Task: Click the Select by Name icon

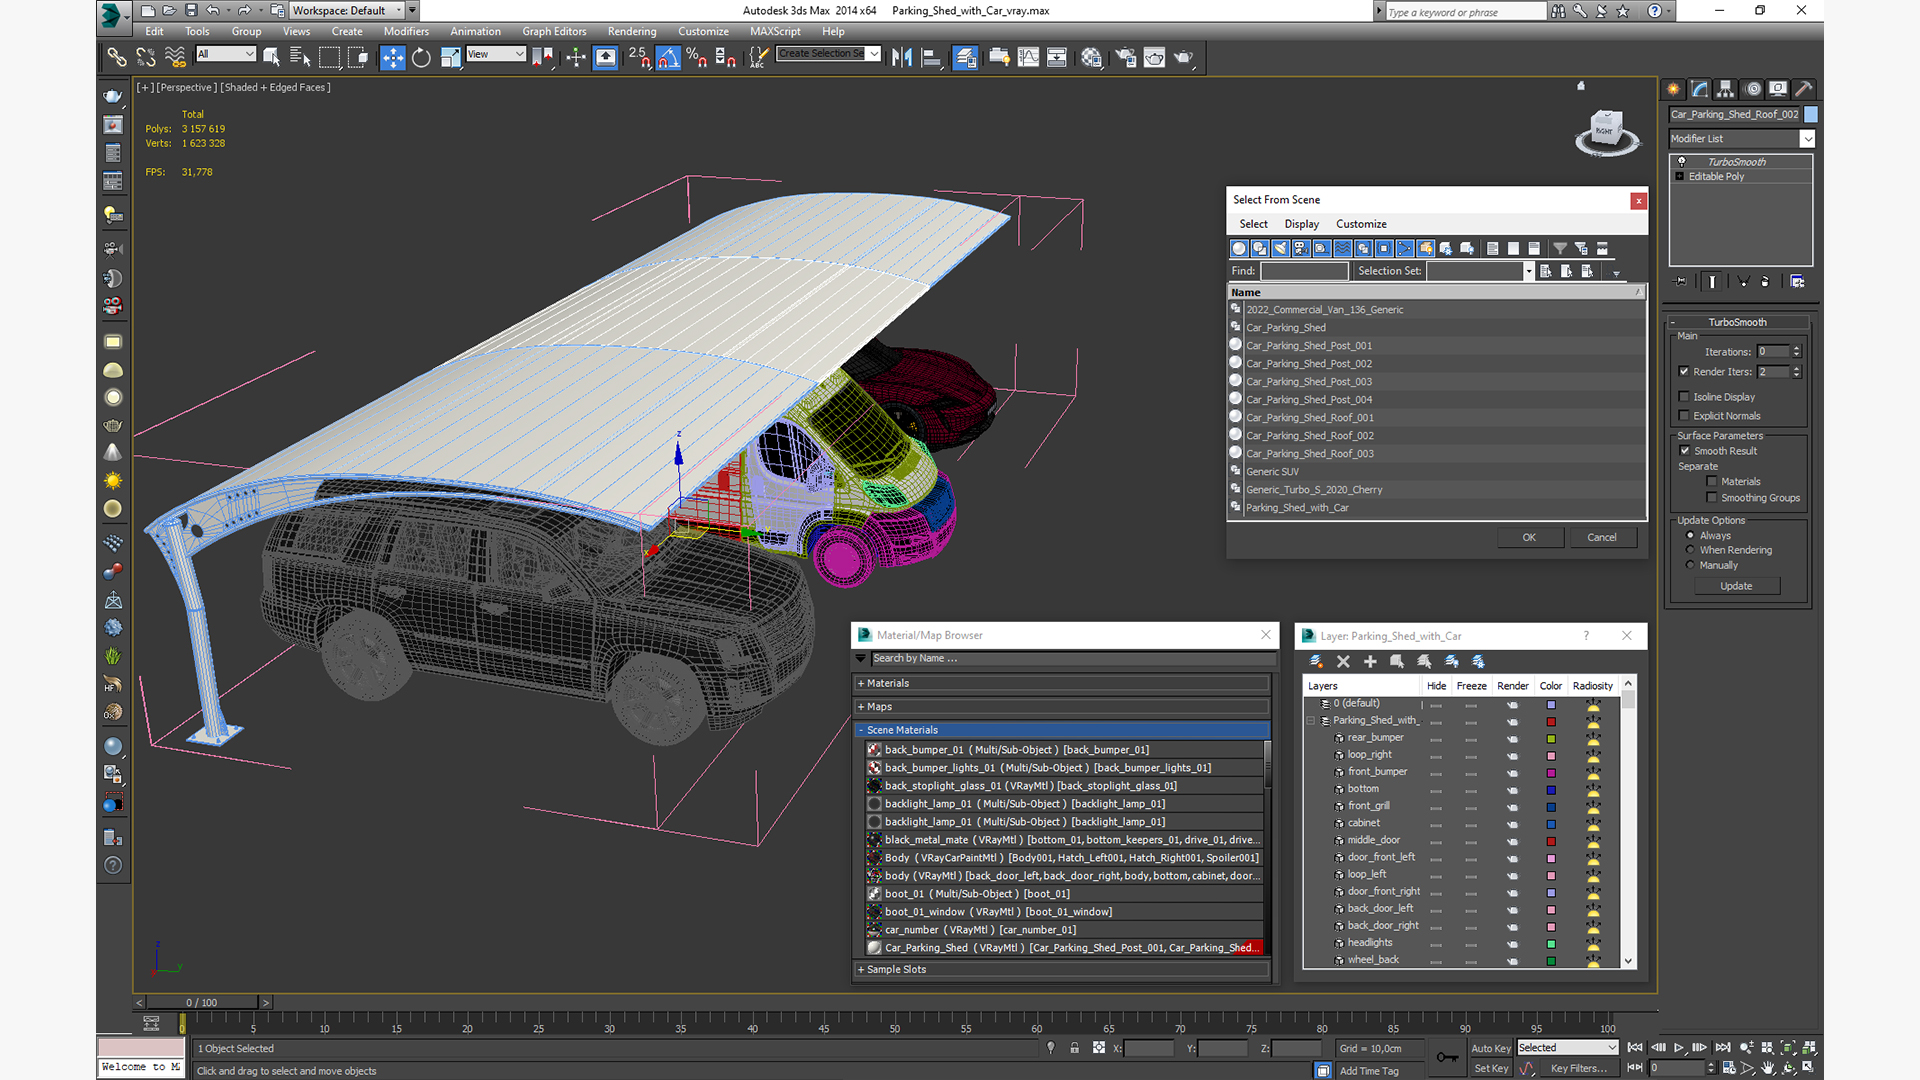Action: (299, 58)
